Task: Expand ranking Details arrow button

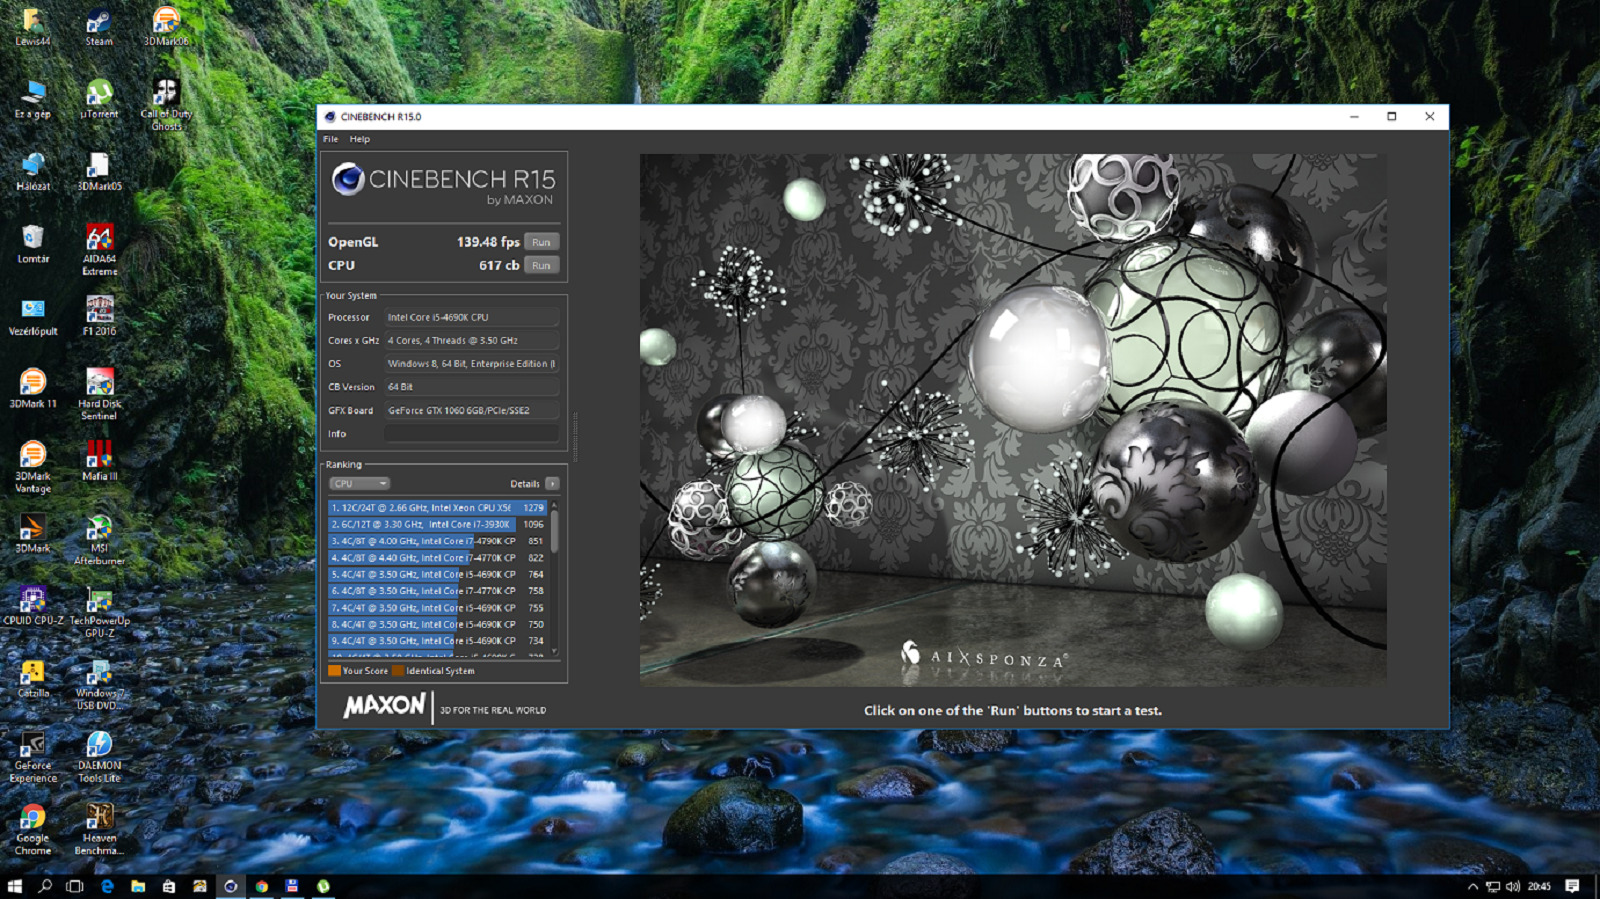Action: click(552, 484)
